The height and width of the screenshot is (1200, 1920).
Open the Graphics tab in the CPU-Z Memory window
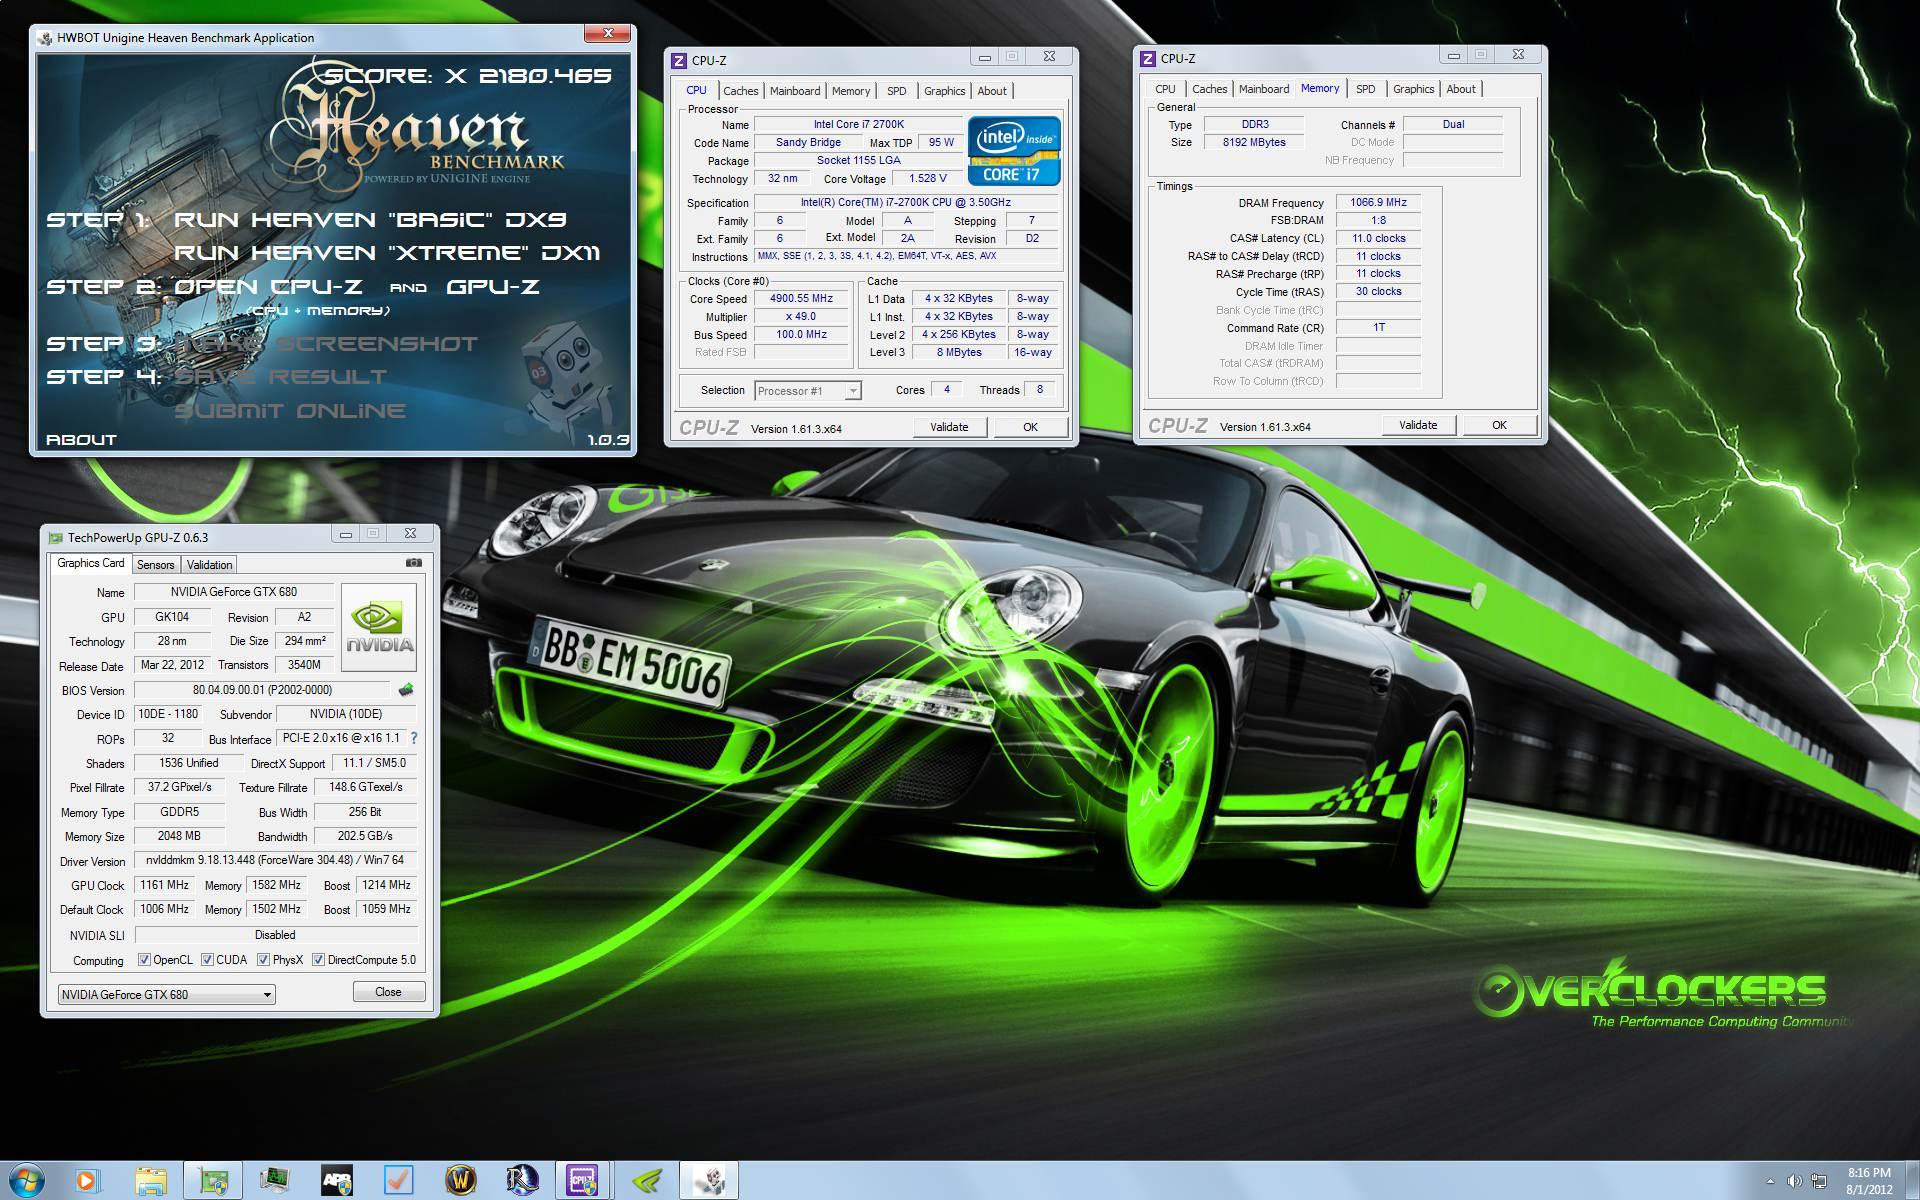coord(1413,89)
